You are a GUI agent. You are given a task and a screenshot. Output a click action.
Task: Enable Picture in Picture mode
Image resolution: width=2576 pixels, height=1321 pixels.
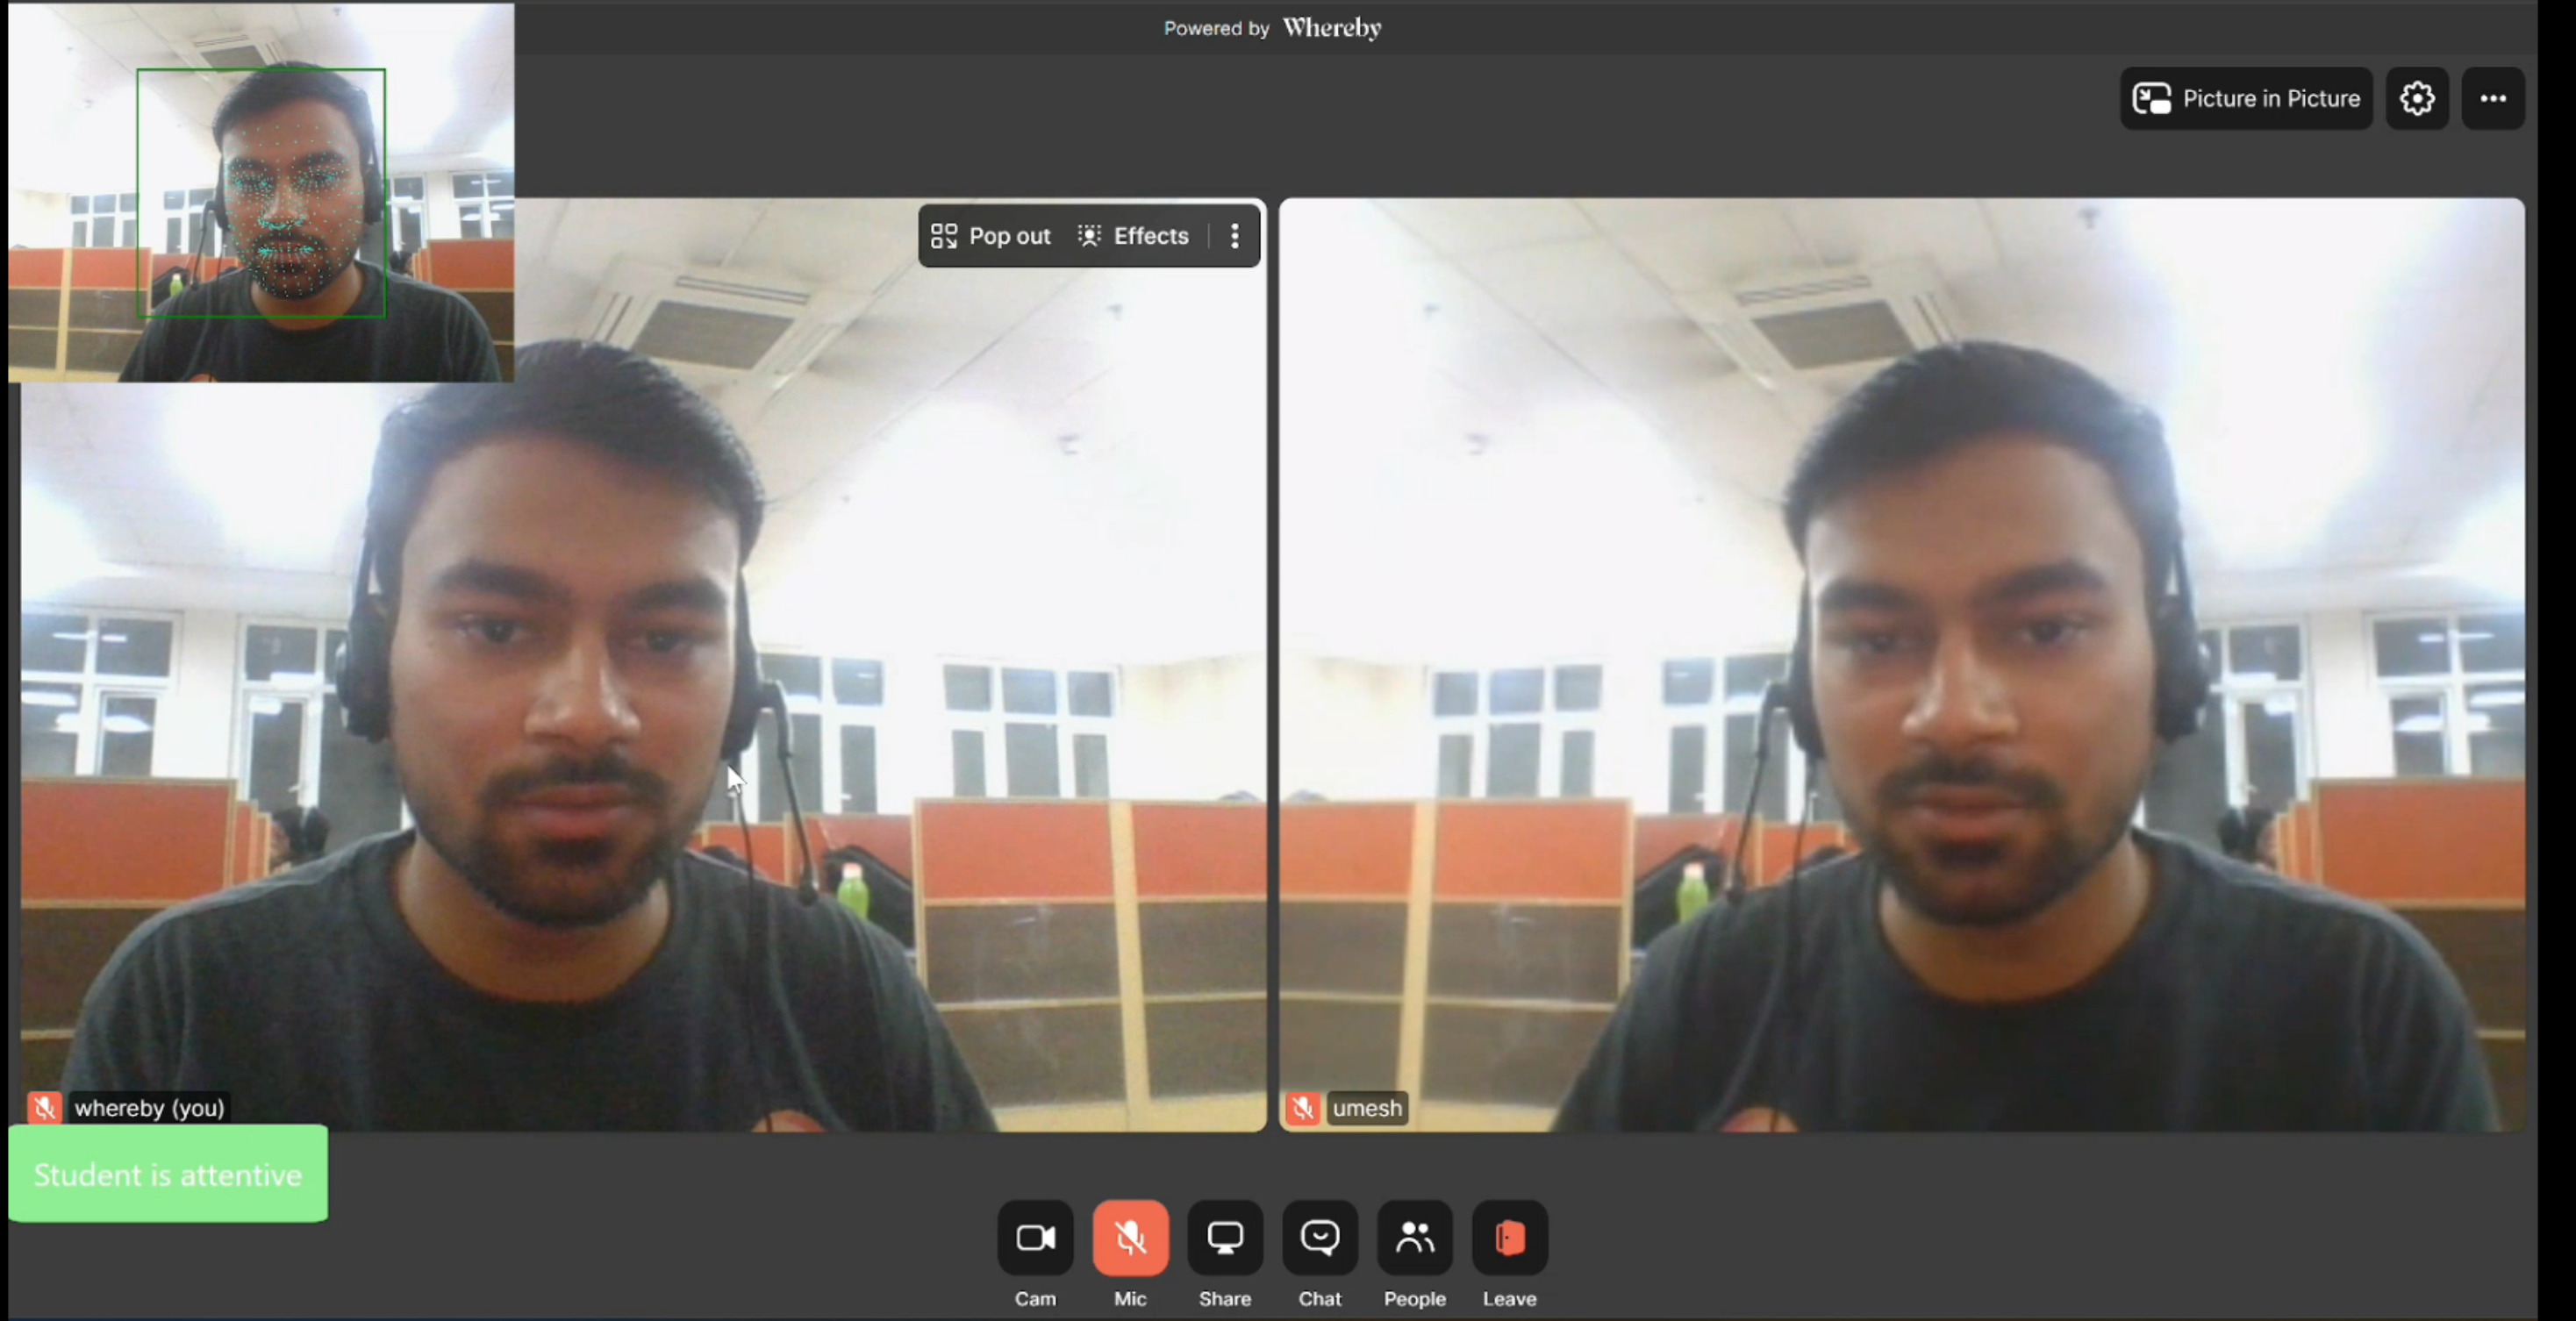(x=2246, y=99)
